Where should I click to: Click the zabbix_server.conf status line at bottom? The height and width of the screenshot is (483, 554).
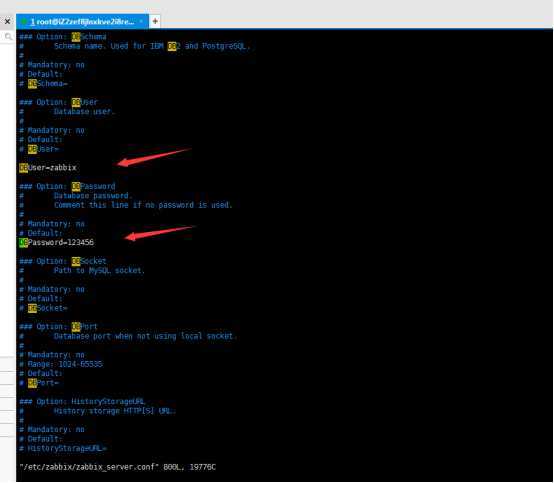[x=117, y=467]
